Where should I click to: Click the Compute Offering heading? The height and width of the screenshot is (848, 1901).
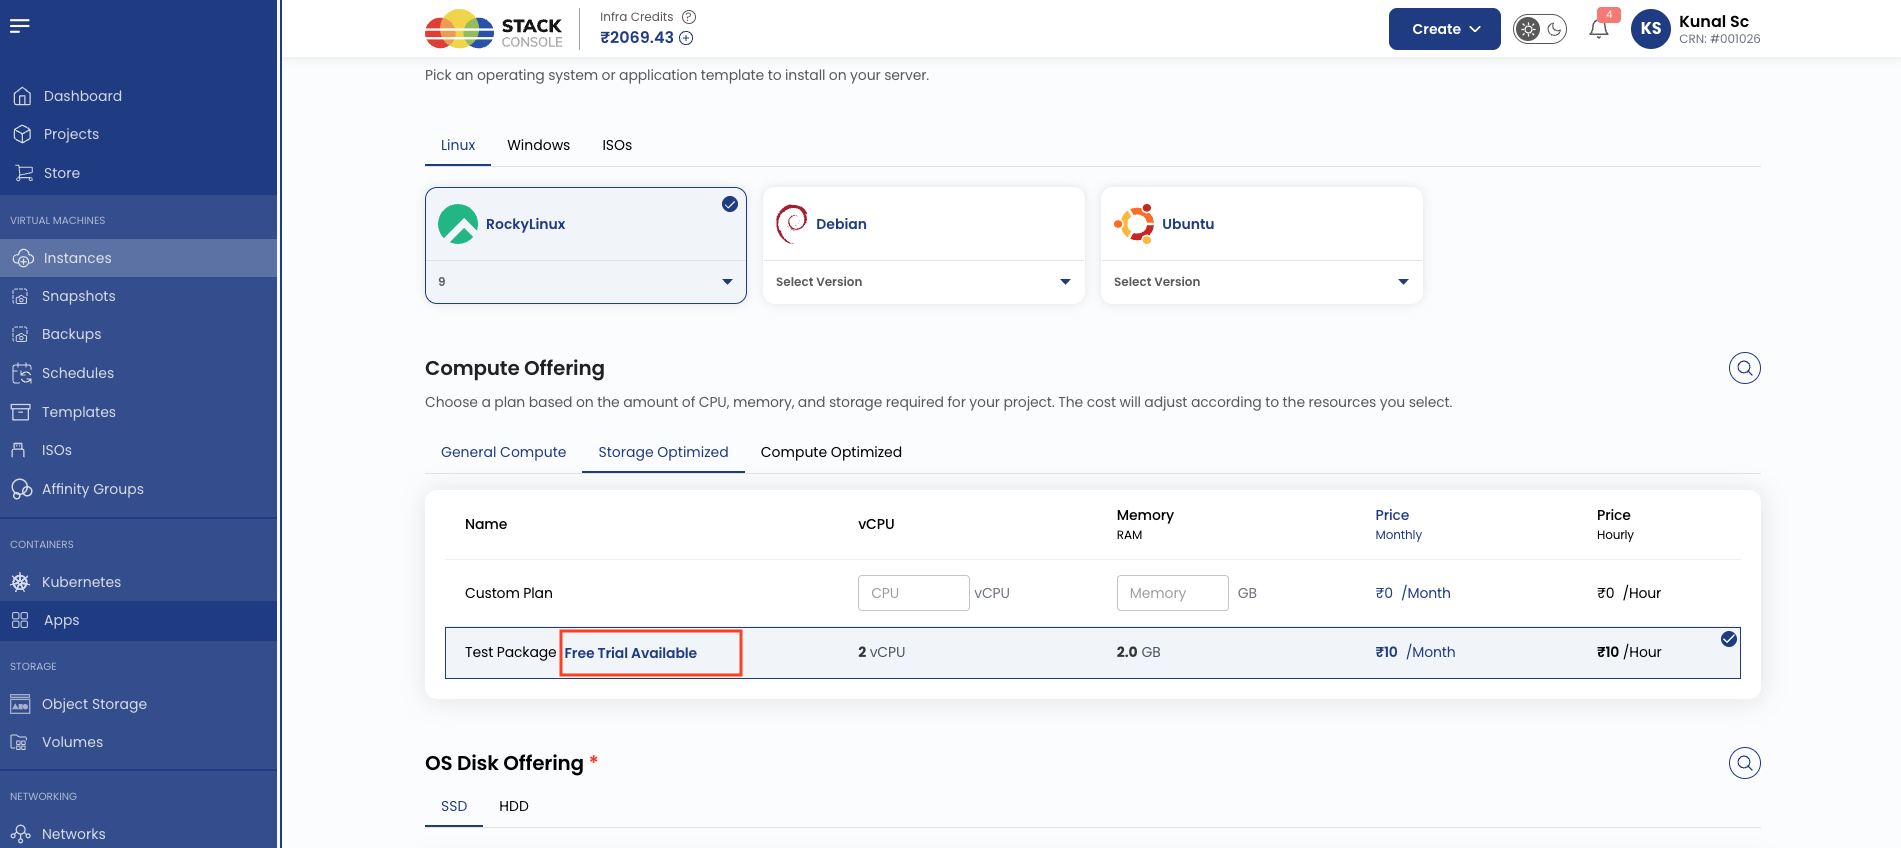(515, 368)
